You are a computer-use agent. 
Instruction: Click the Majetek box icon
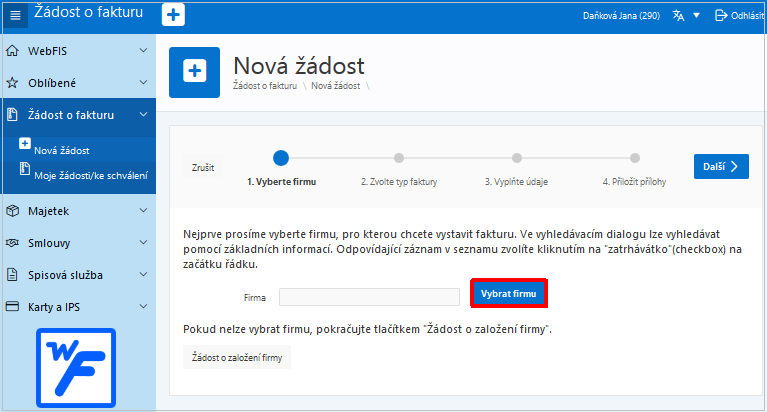point(13,211)
